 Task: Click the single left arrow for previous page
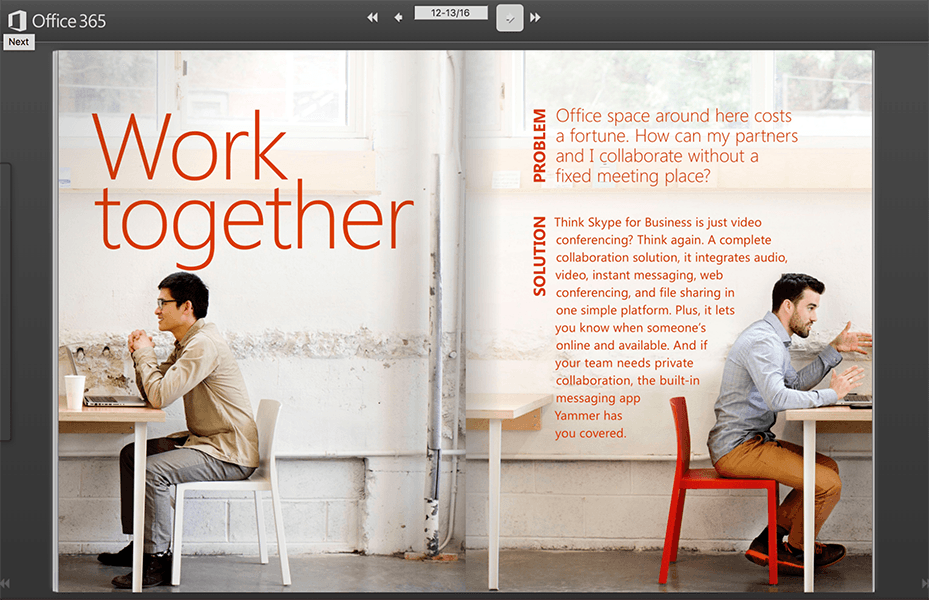(x=398, y=17)
